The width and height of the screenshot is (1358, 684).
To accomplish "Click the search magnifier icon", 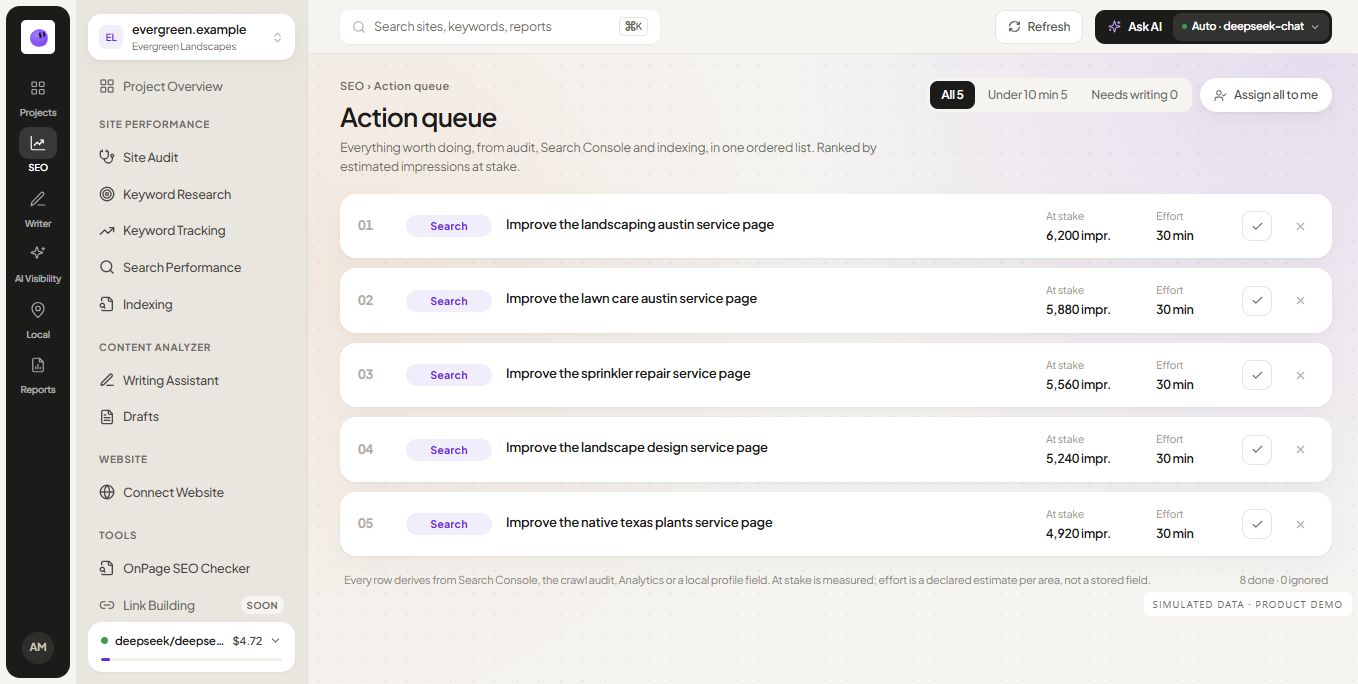I will click(x=358, y=27).
